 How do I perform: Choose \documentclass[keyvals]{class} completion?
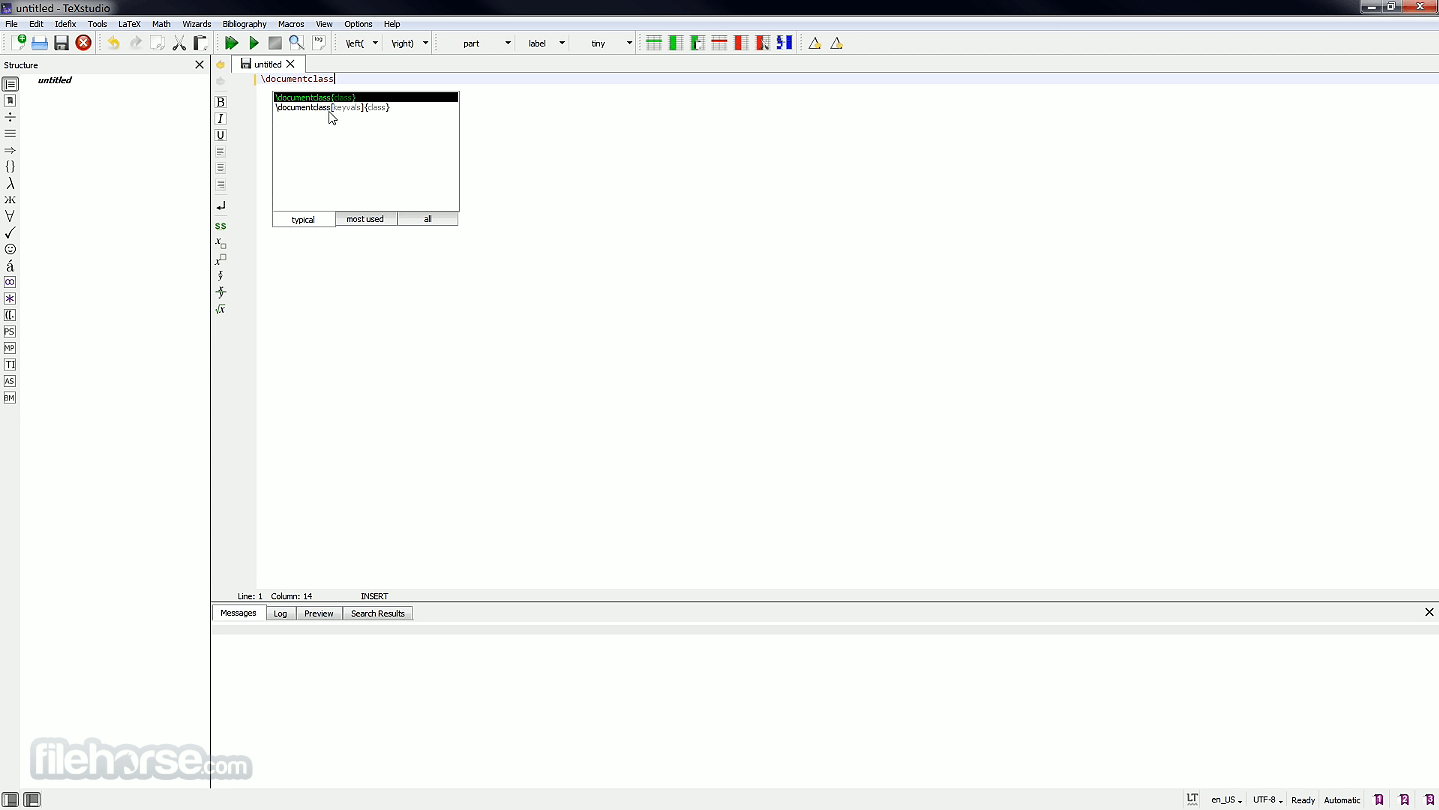click(365, 107)
